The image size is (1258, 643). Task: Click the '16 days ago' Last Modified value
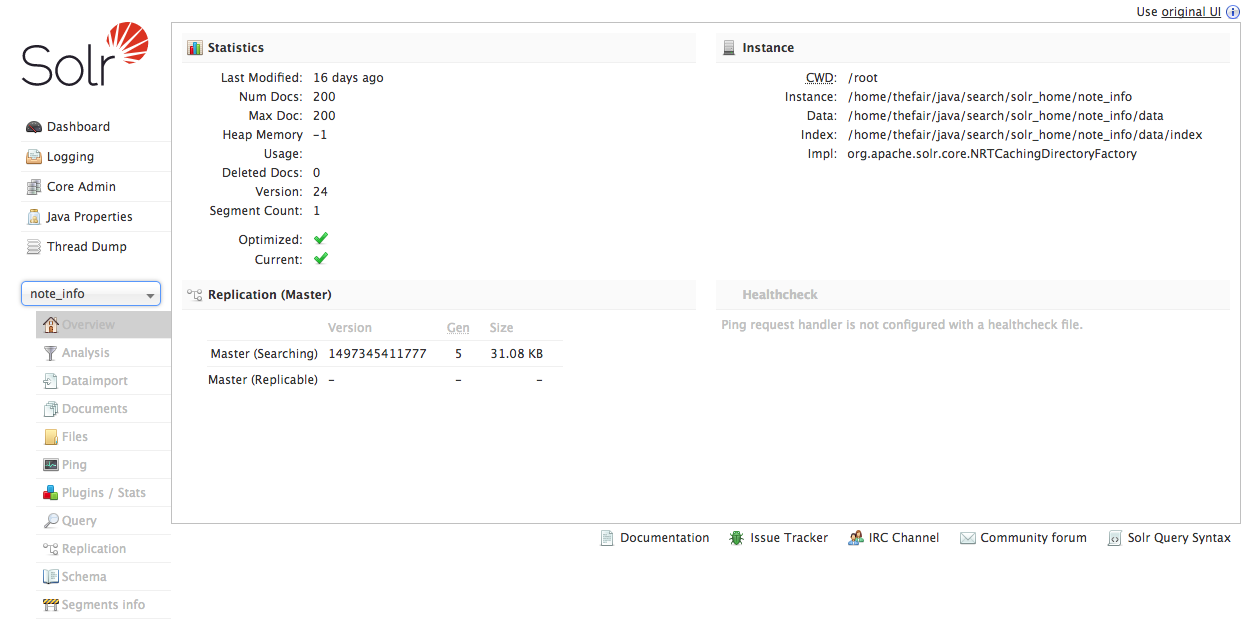tap(348, 78)
